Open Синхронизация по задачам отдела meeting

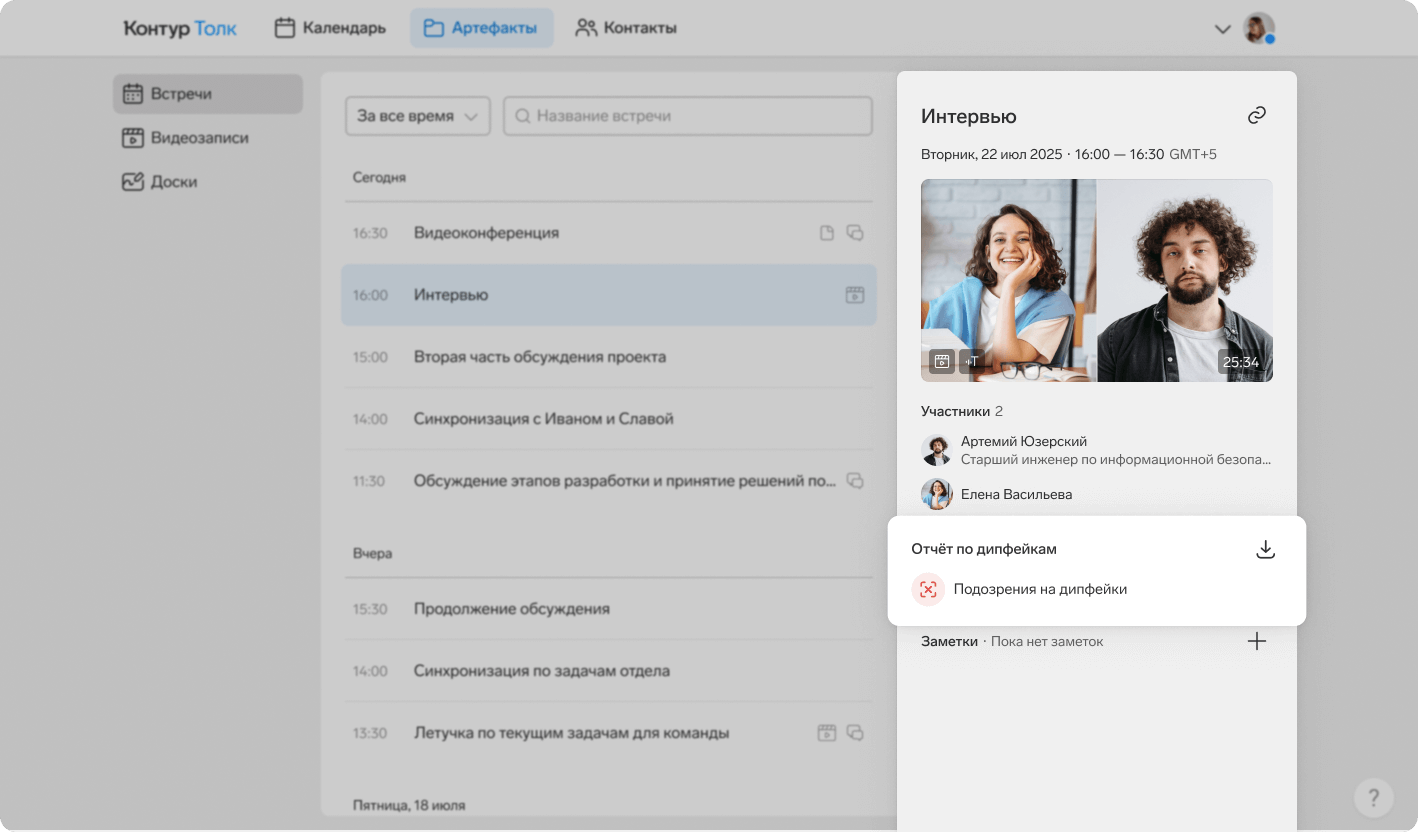click(x=608, y=671)
